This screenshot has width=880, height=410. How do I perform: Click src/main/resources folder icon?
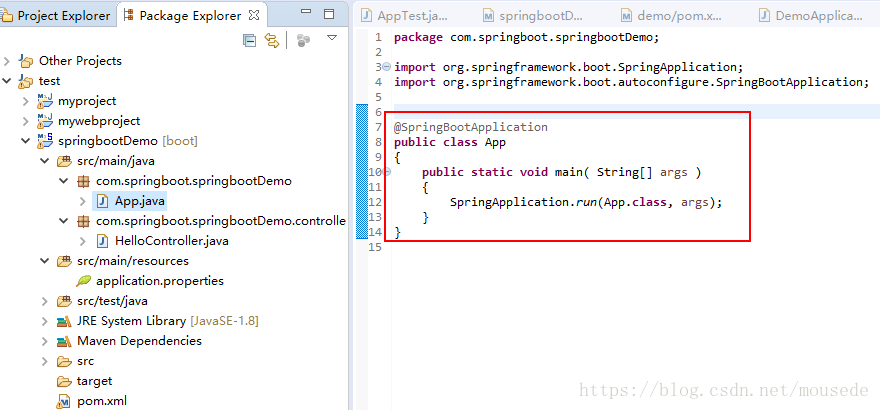(64, 261)
